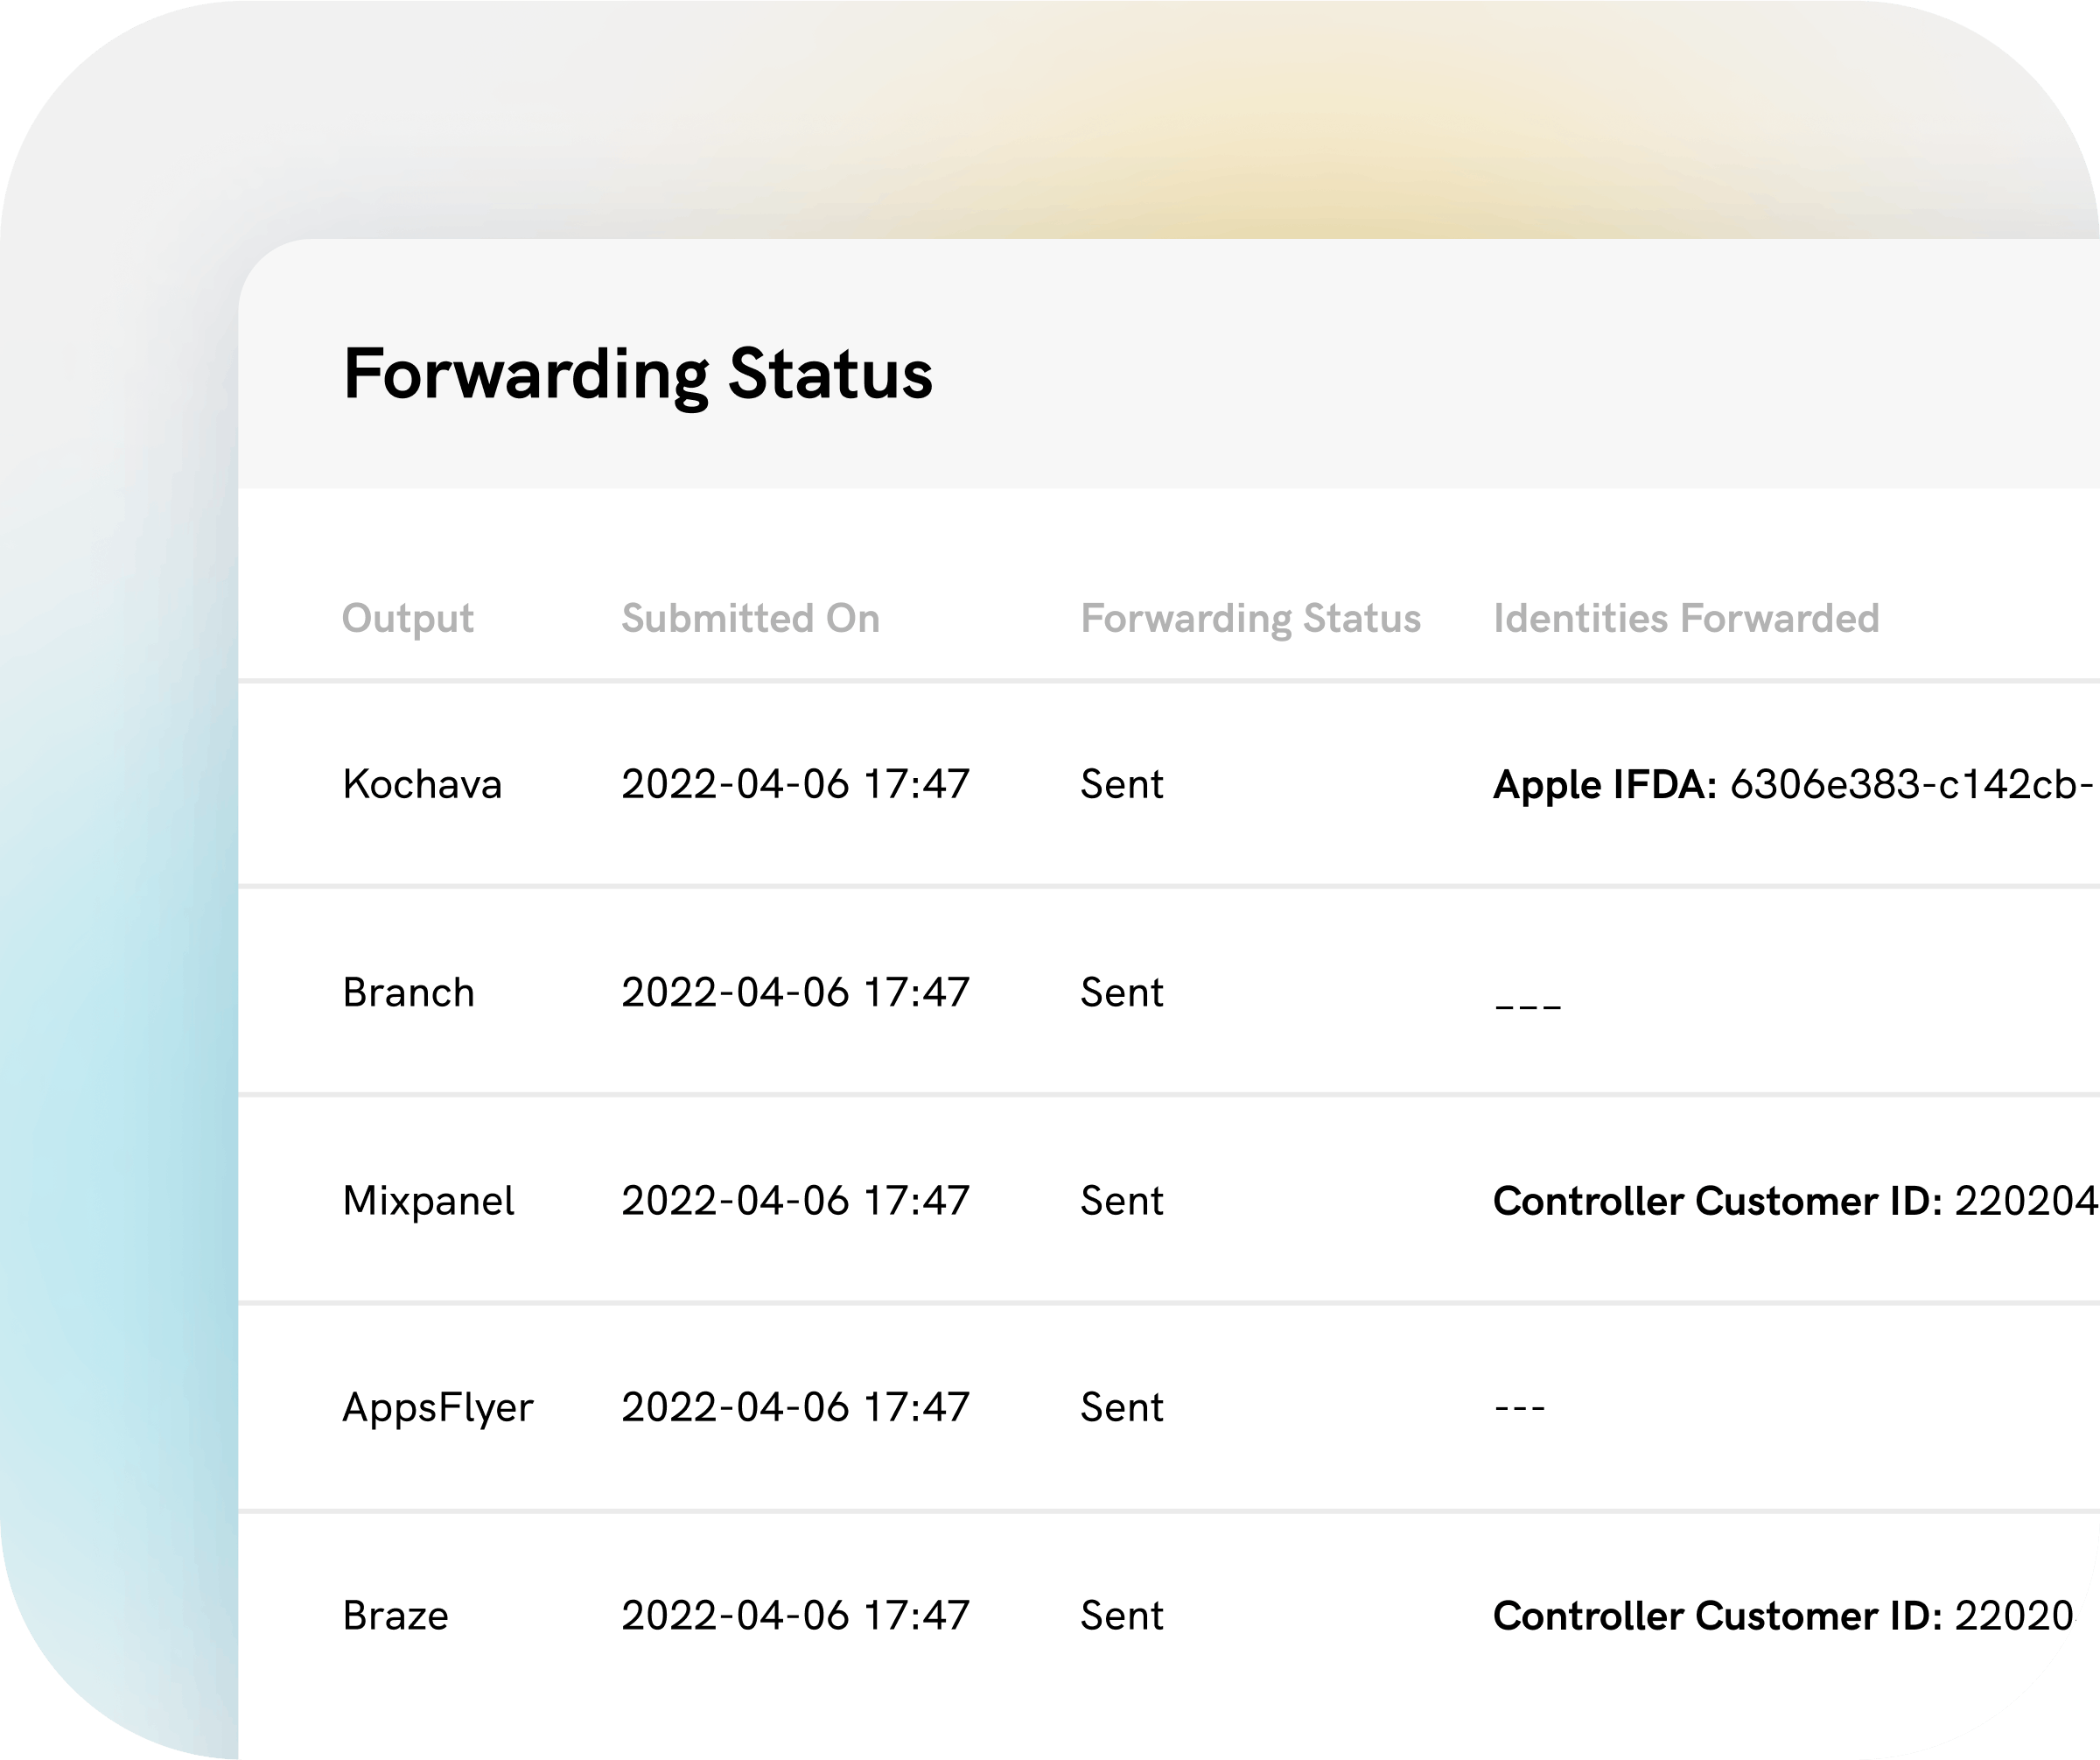
Task: Click Sent status in Branch row
Action: point(1122,992)
